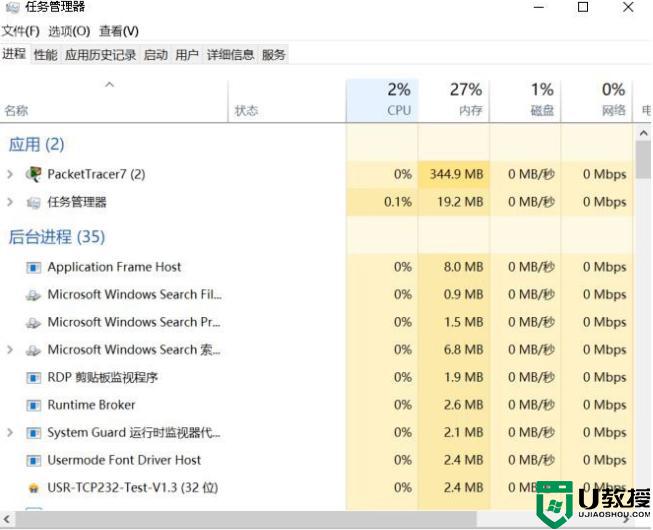Screen dimensions: 653x530
Task: Sort by the CPU 2% column header
Action: click(x=382, y=101)
